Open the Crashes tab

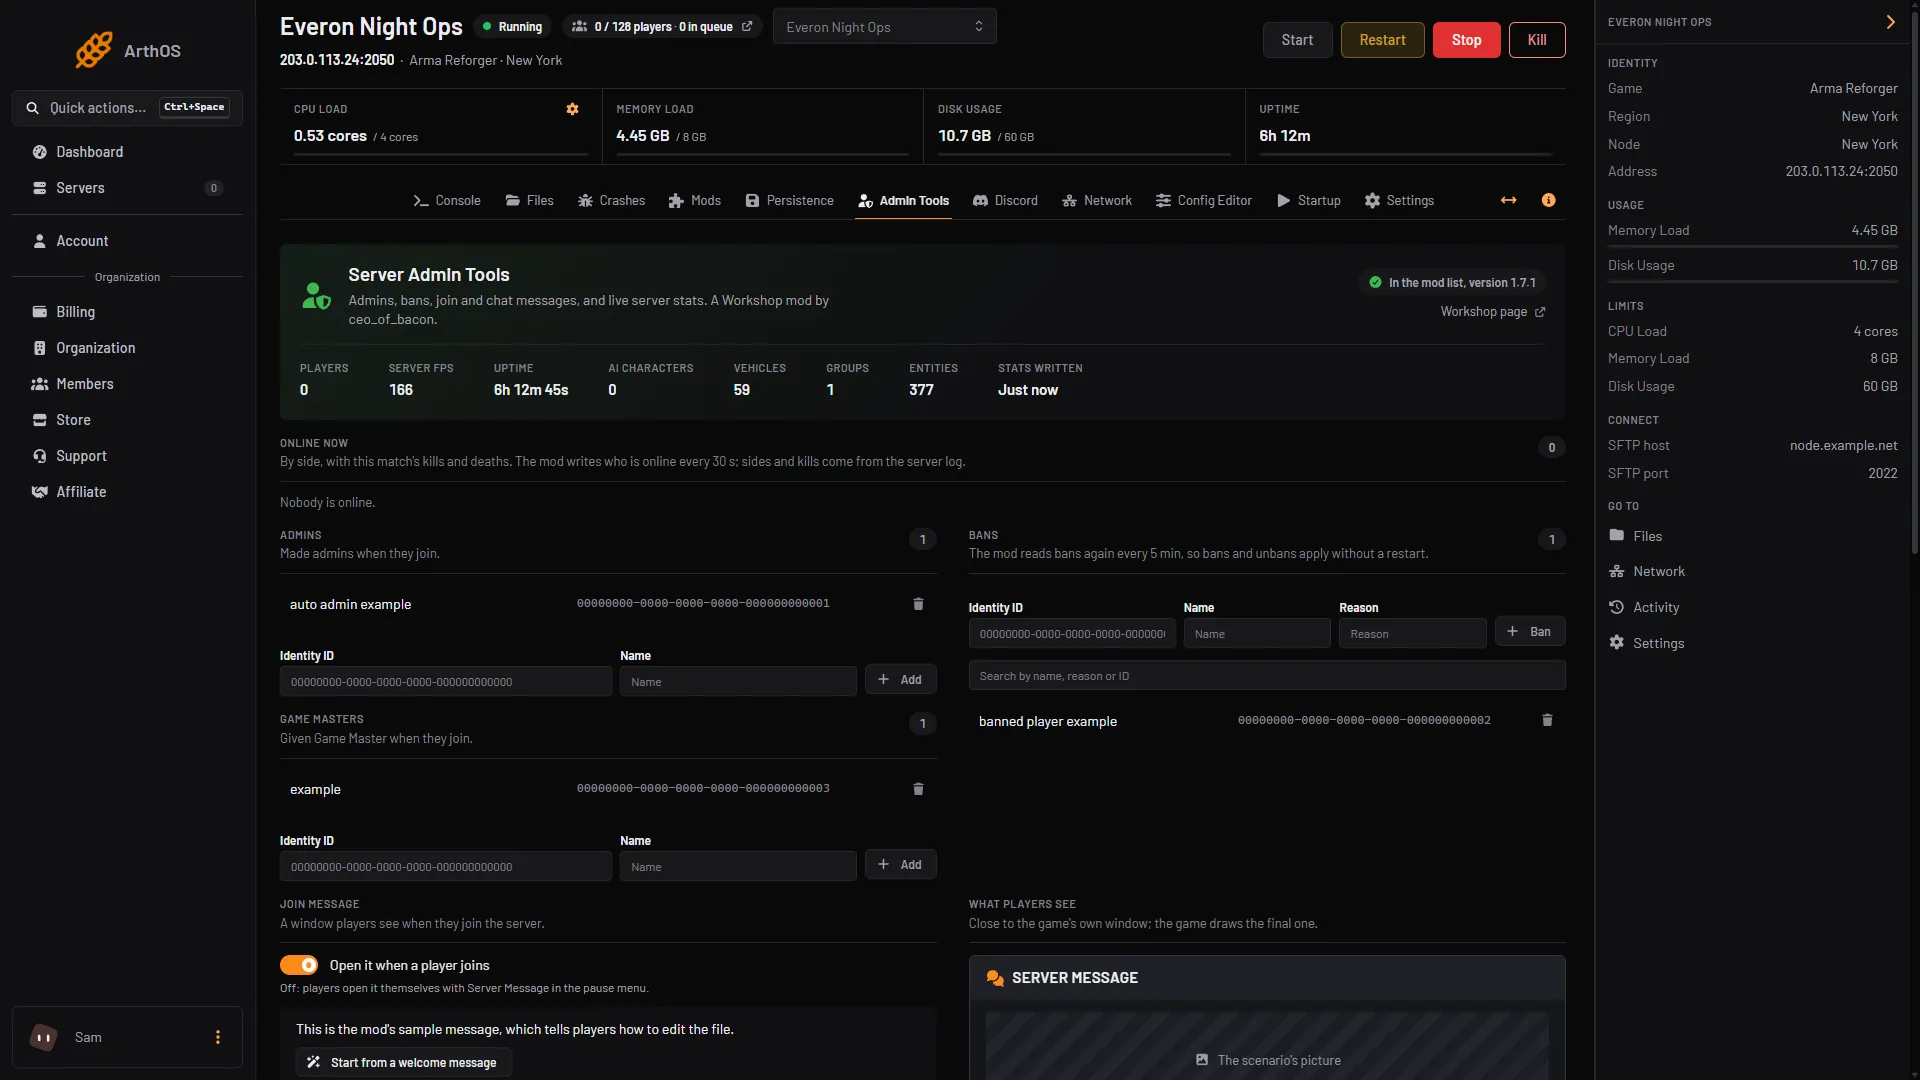(x=611, y=200)
